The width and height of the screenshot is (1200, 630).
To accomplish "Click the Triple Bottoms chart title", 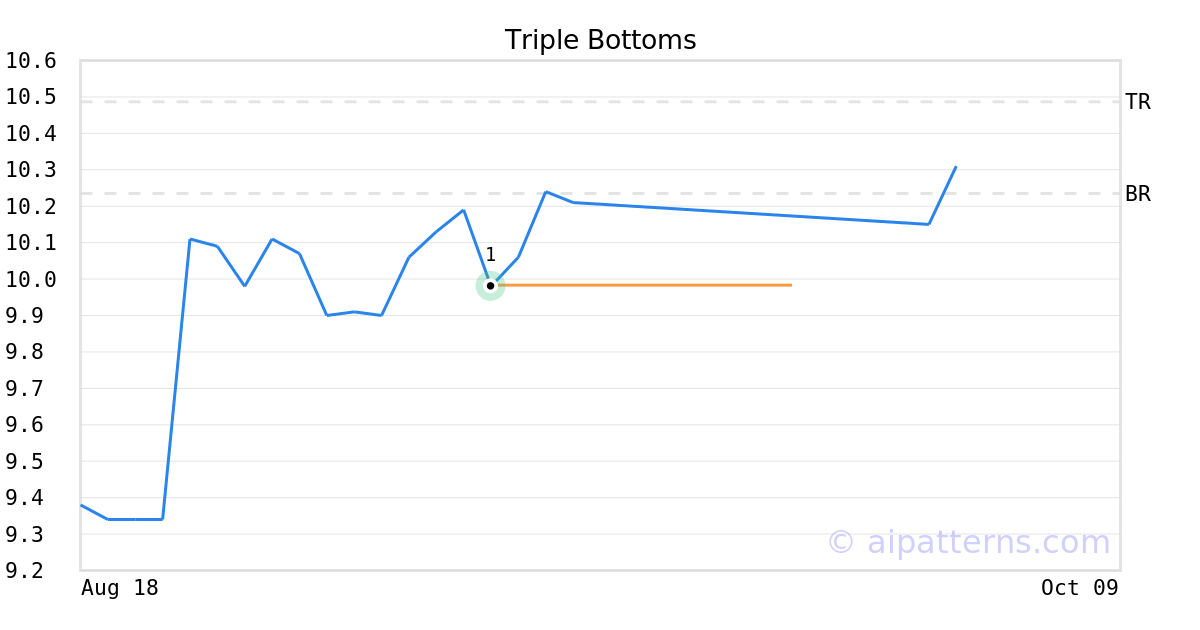I will [x=600, y=40].
